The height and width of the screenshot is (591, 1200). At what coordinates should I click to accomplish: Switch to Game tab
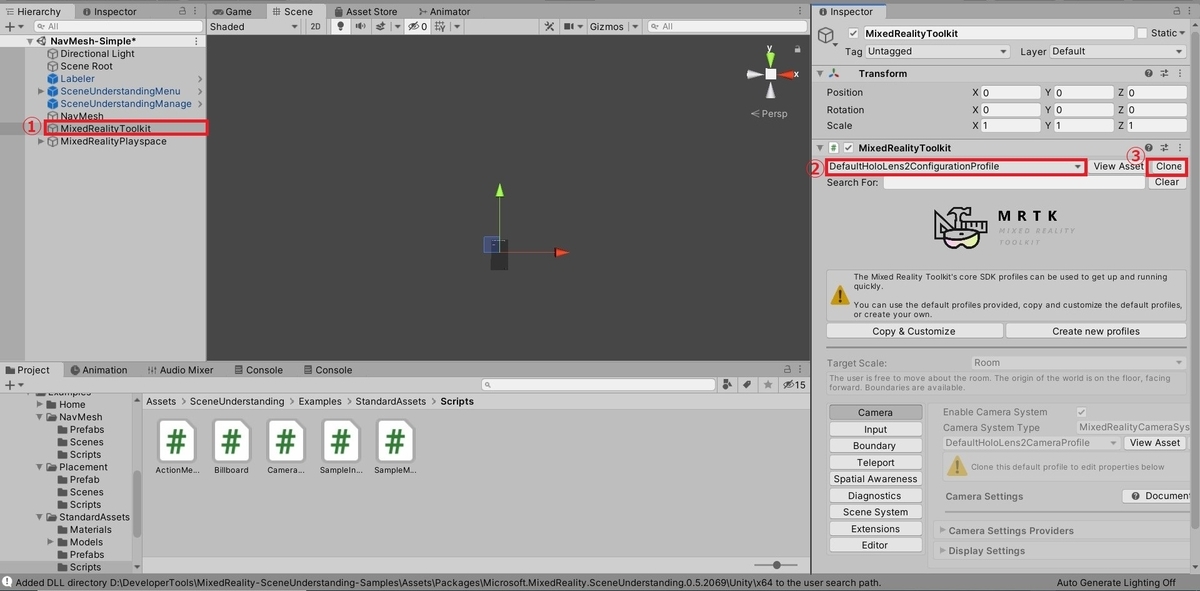click(x=231, y=12)
